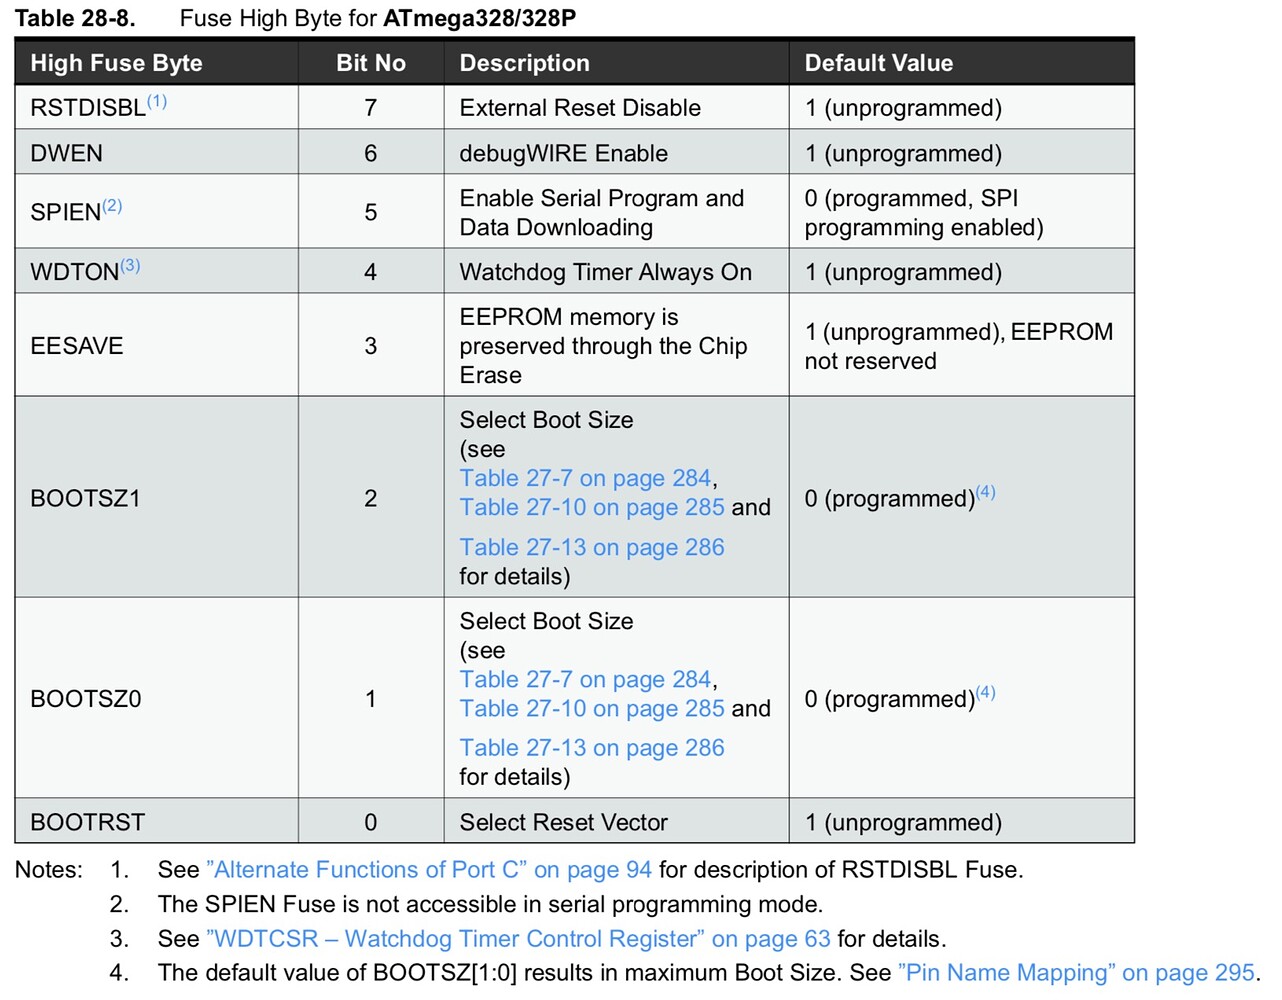Open "Alternate Functions of Port C" link

[x=428, y=870]
